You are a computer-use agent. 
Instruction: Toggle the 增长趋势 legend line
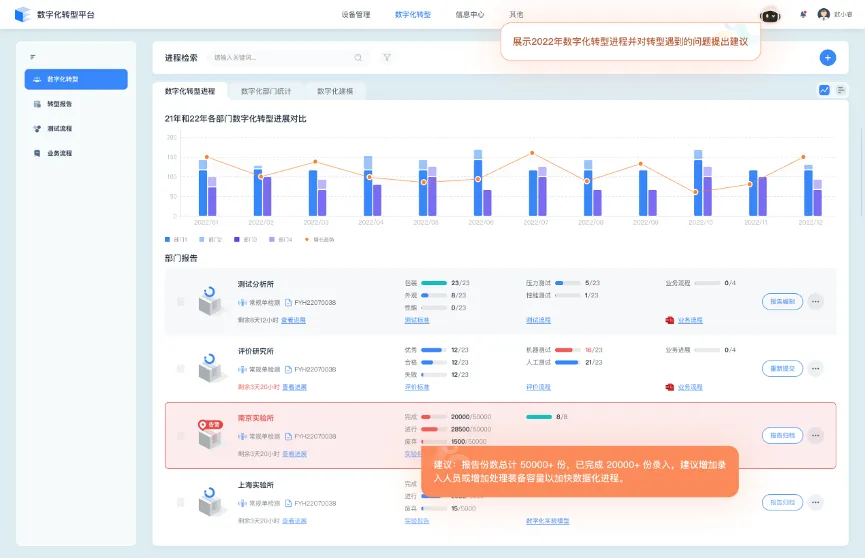click(319, 239)
